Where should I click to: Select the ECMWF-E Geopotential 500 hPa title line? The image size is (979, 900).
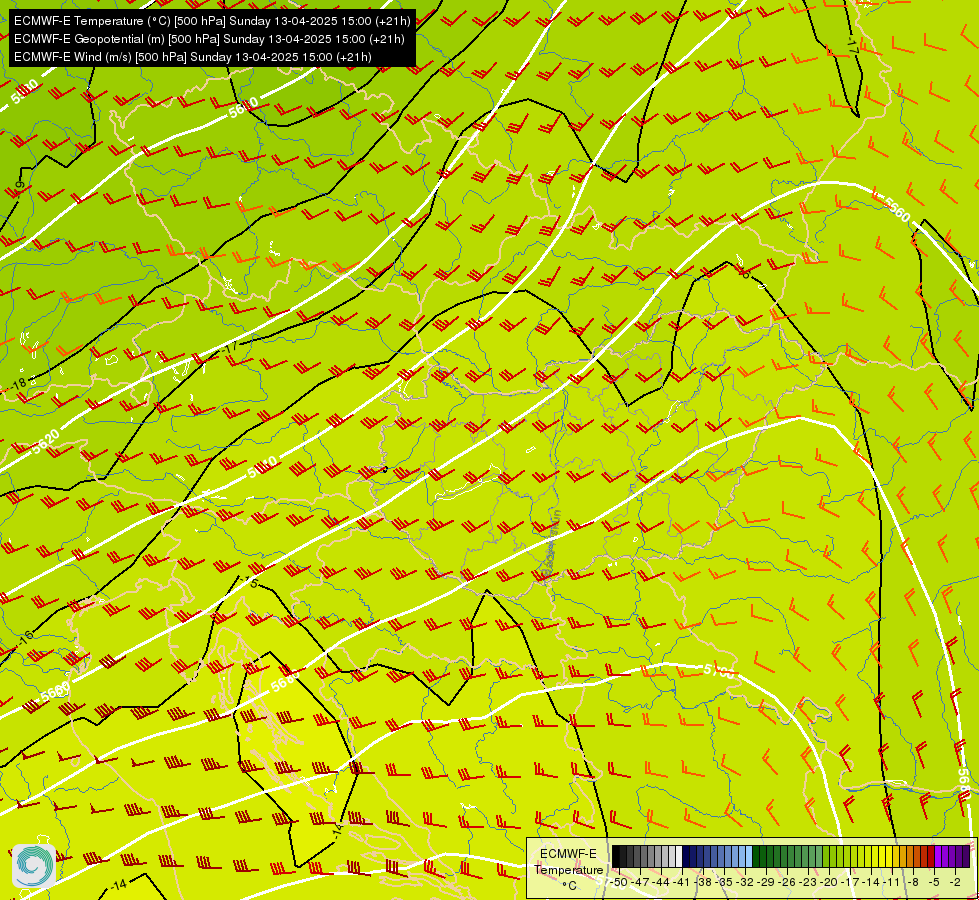209,39
